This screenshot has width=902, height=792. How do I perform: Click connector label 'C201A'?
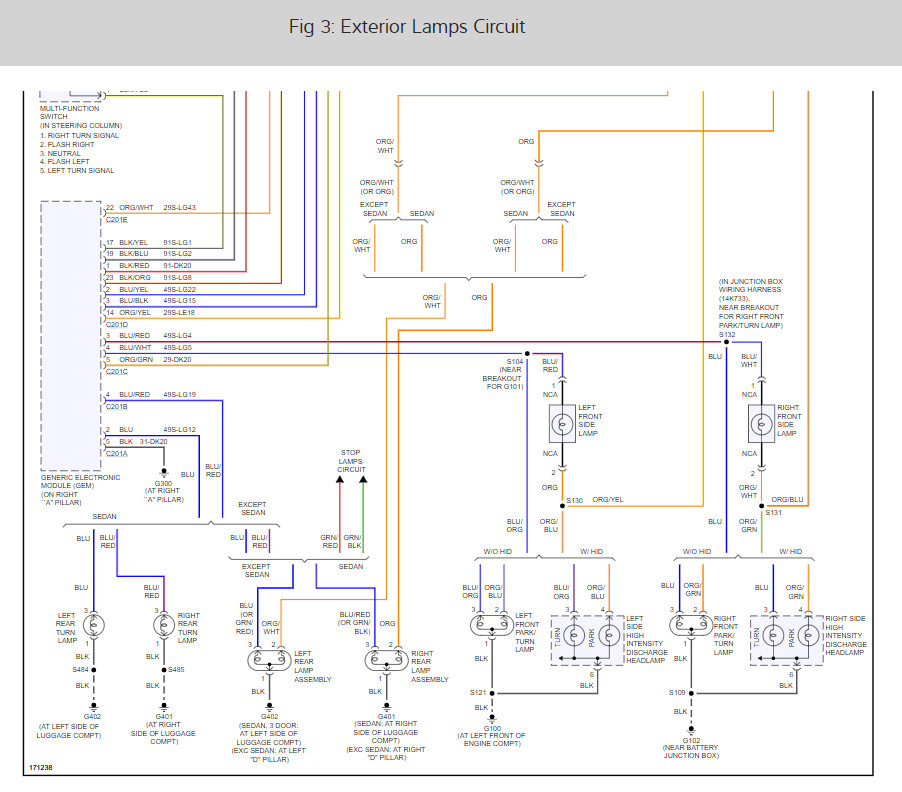(117, 454)
